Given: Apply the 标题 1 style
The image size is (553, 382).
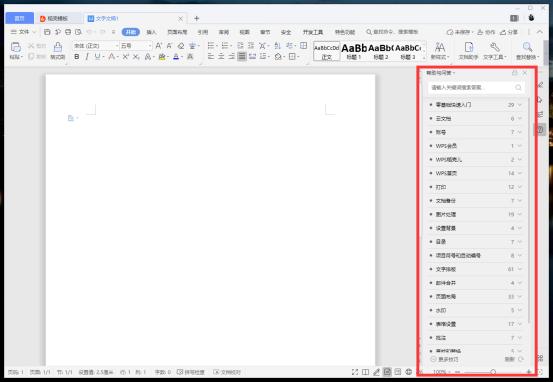Looking at the screenshot, I should tap(354, 51).
